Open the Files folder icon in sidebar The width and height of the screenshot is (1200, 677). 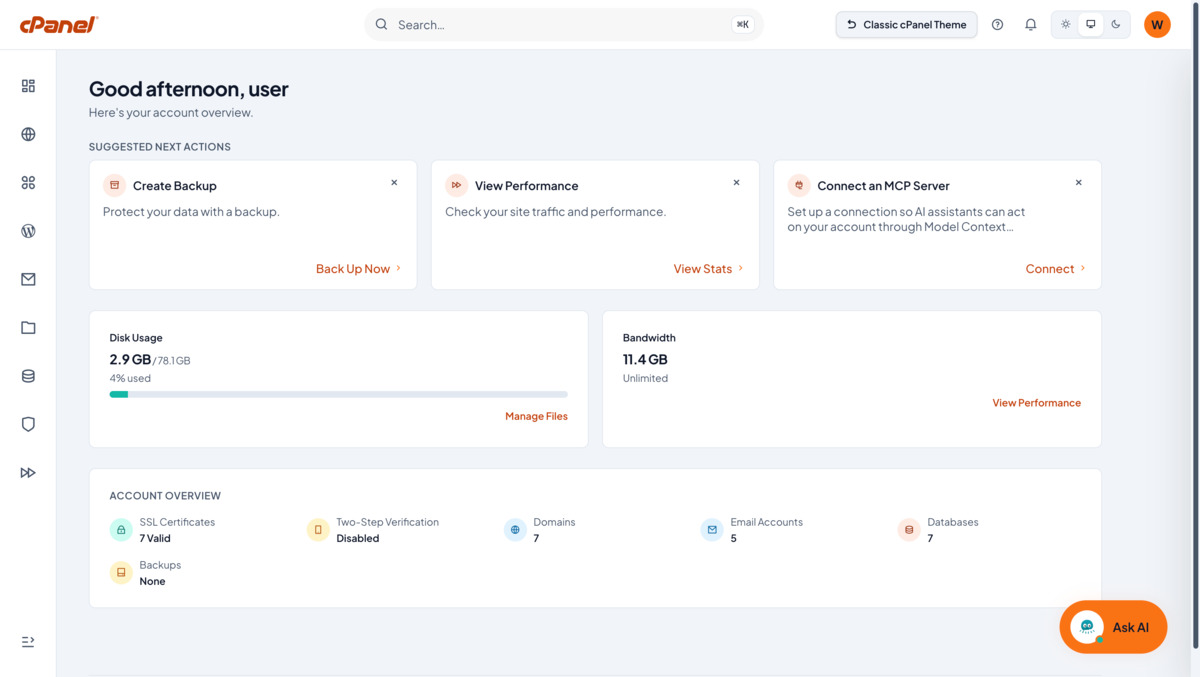[x=28, y=327]
